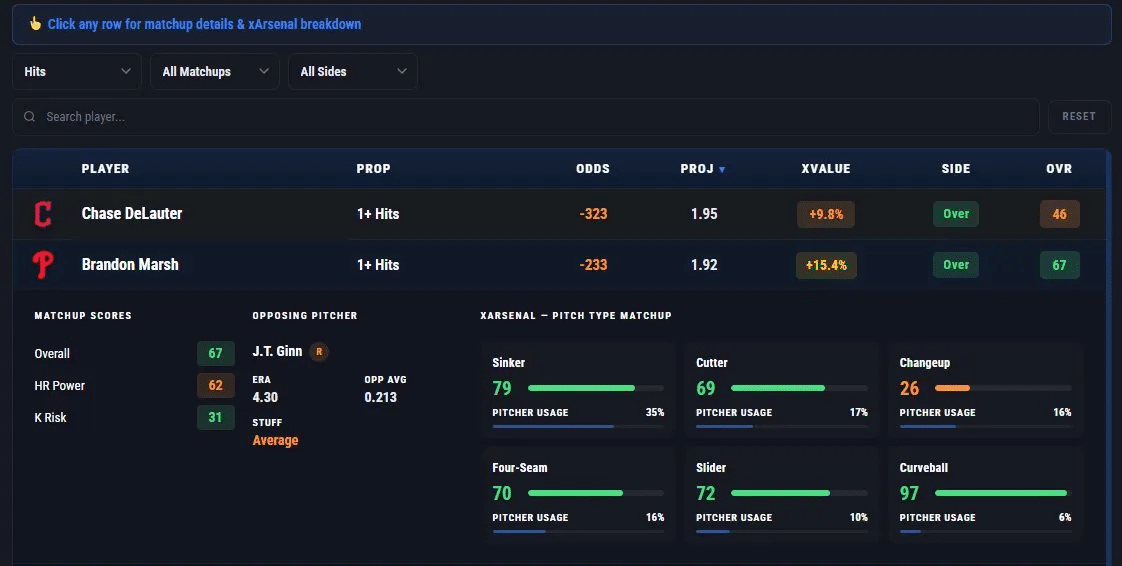Click the Slider pitch score bar
This screenshot has height=566, width=1122.
[799, 493]
